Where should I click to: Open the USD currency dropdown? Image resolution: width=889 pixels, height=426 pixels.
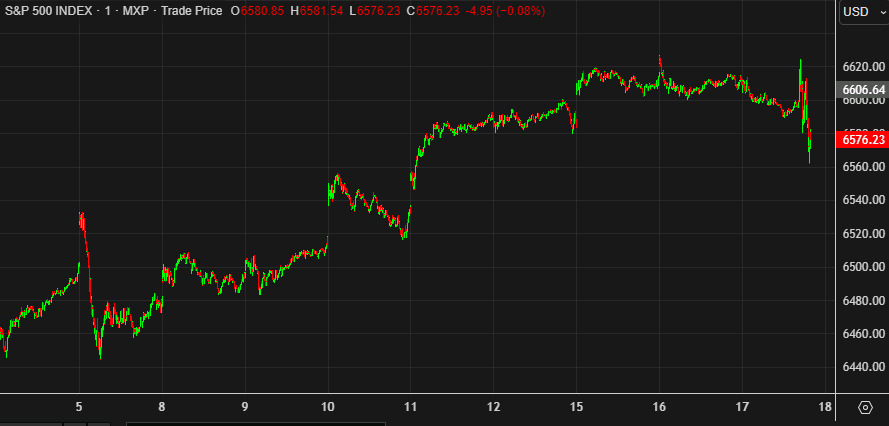coord(863,12)
